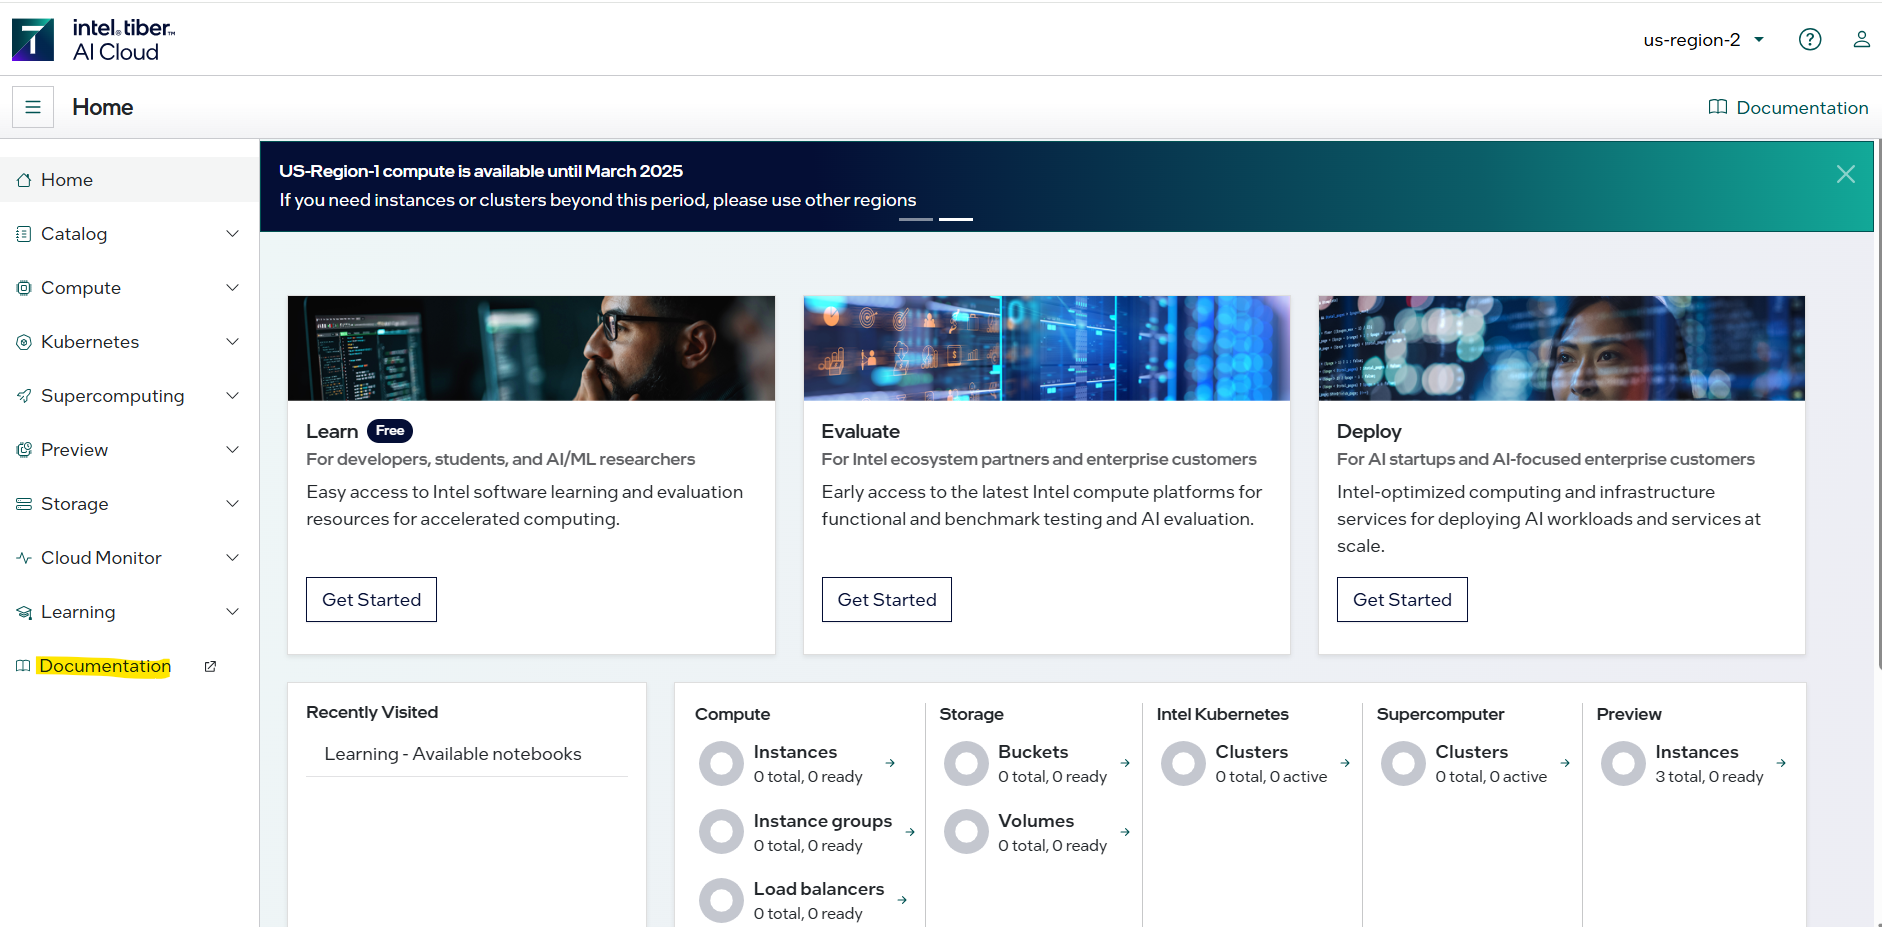Expand the Storage sidebar chevron
The height and width of the screenshot is (927, 1882).
[233, 504]
